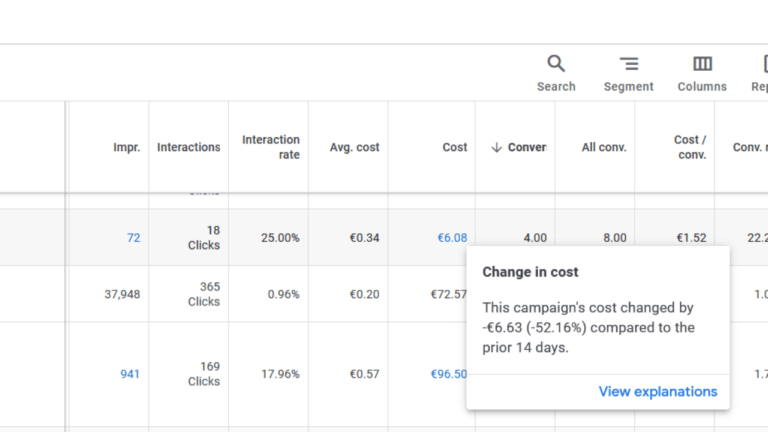The height and width of the screenshot is (432, 768).
Task: Sort by Cost column header
Action: [x=455, y=147]
